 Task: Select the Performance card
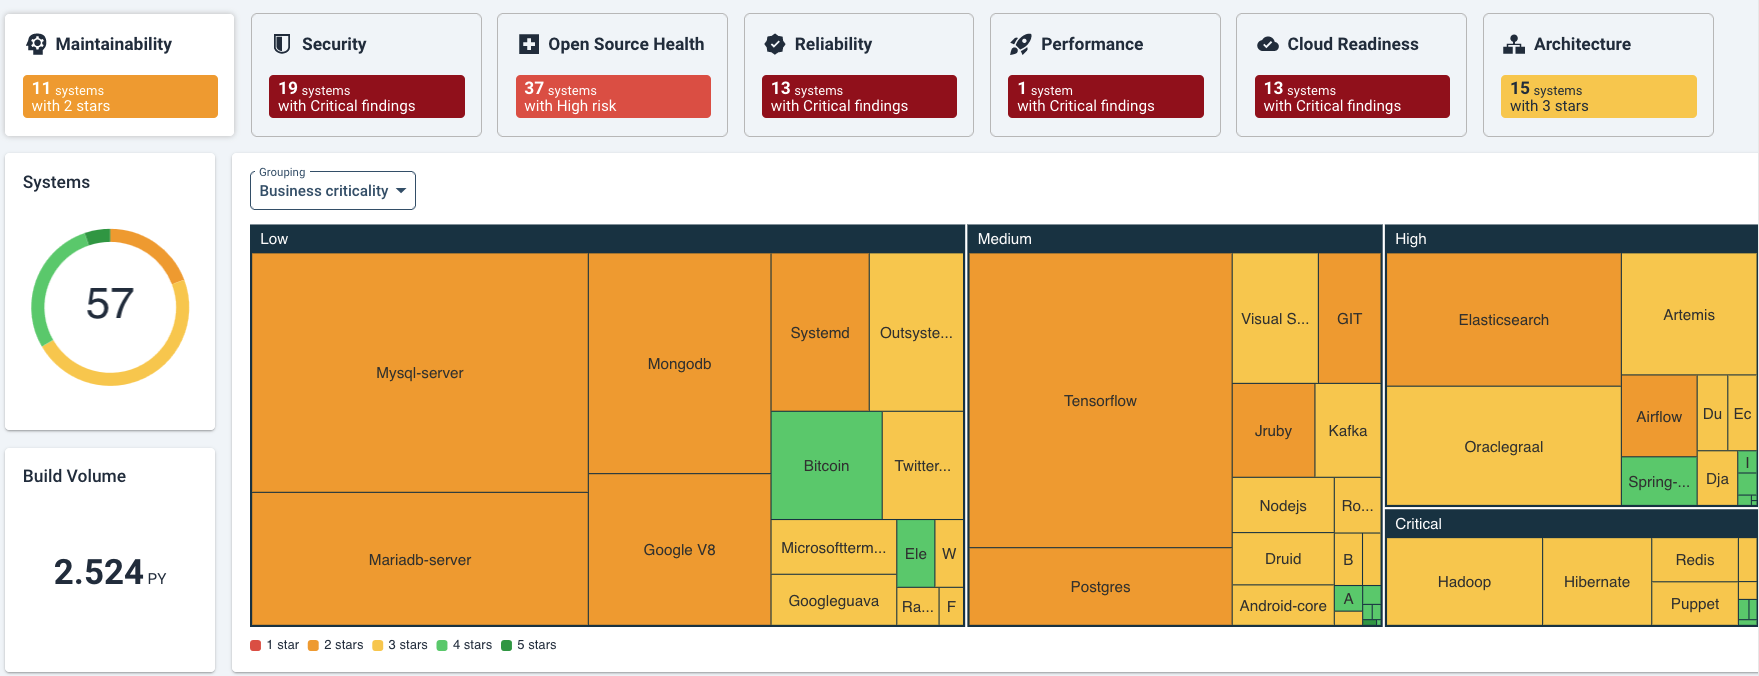click(1105, 75)
